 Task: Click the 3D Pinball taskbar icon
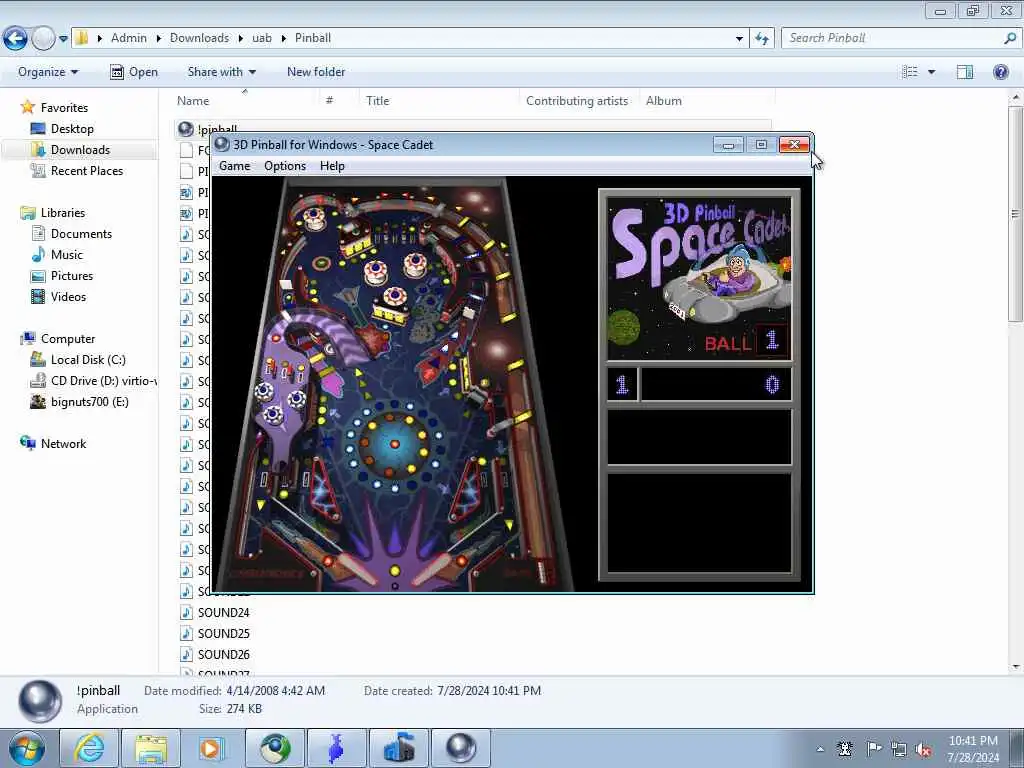tap(460, 748)
